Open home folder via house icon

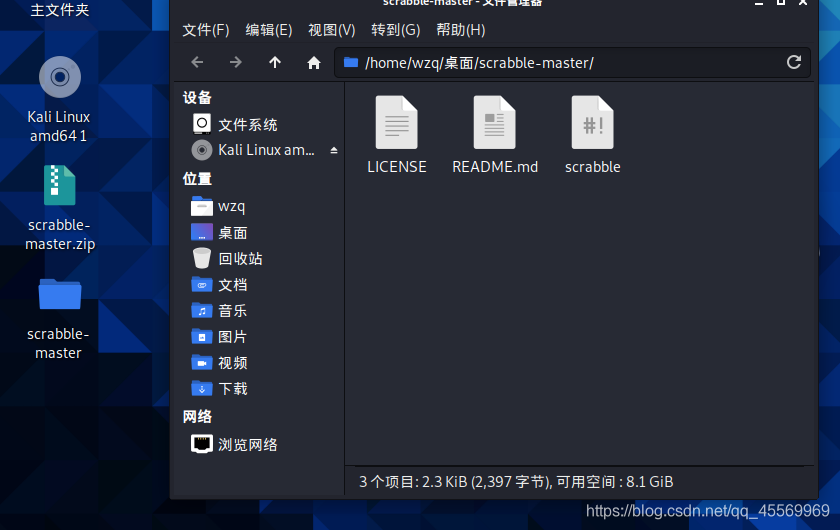[314, 63]
